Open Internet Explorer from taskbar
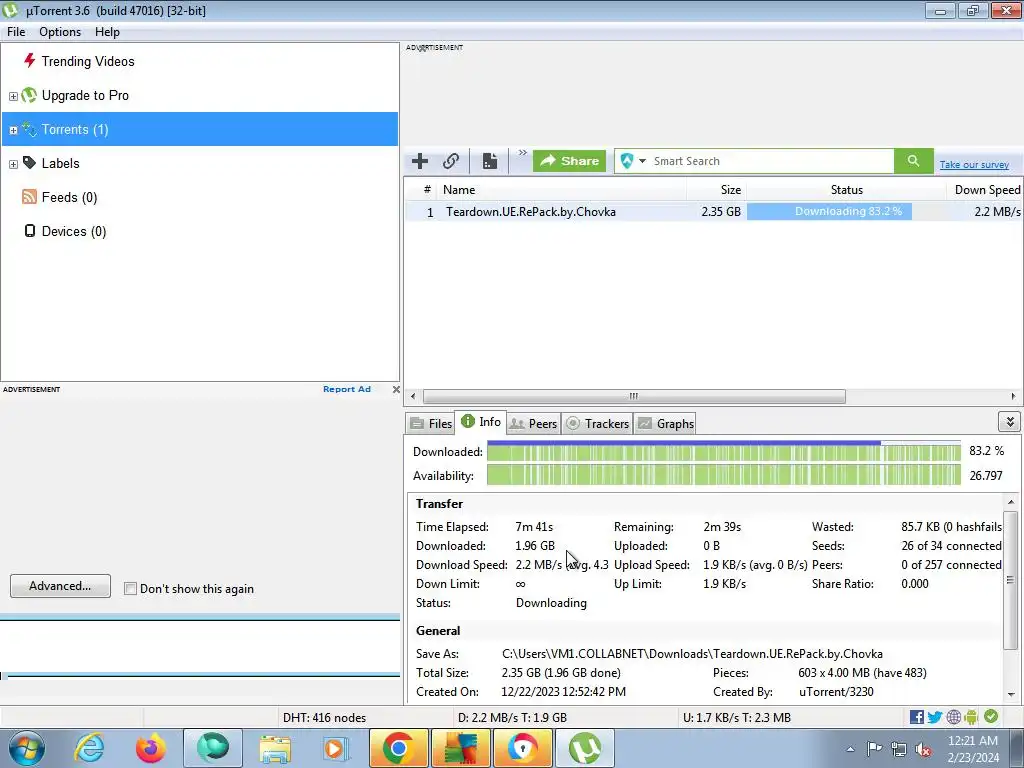 89,748
